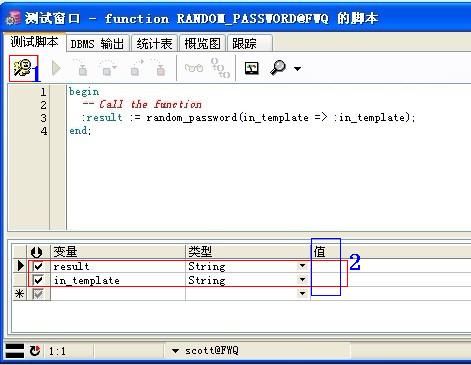Switch to the 测试脚本 tab
Viewport: 471px width, 365px height.
pos(34,42)
